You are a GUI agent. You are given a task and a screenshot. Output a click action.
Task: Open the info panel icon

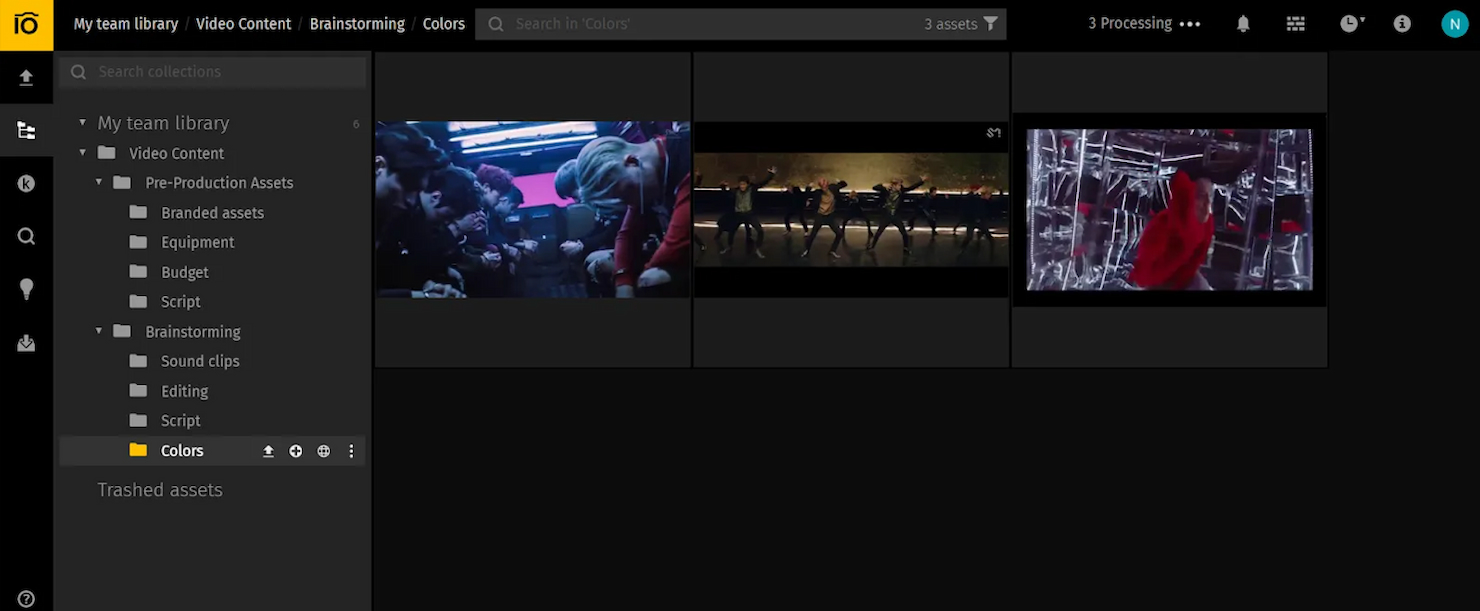click(1402, 24)
